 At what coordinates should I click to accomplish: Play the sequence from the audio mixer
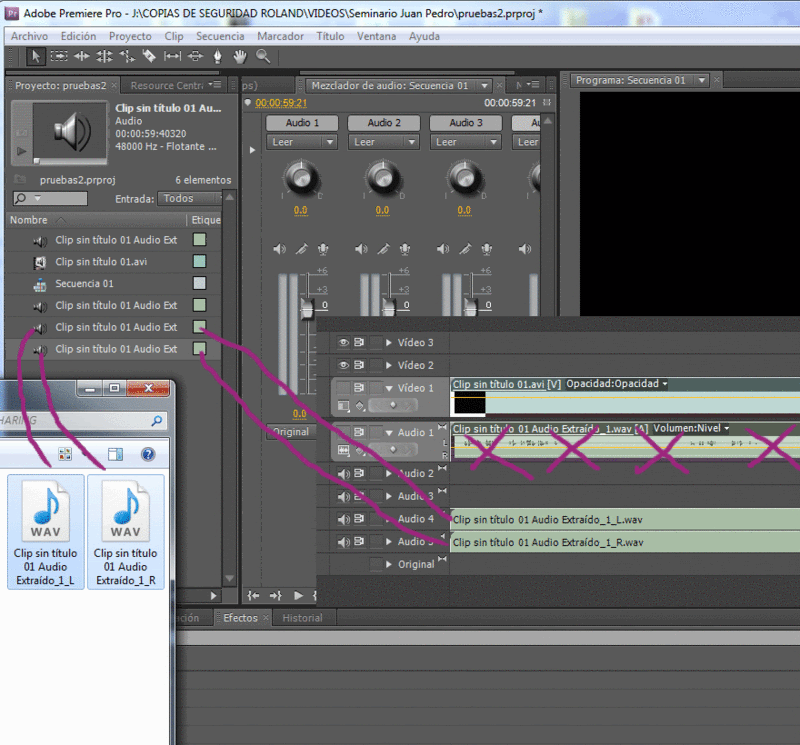pos(298,595)
